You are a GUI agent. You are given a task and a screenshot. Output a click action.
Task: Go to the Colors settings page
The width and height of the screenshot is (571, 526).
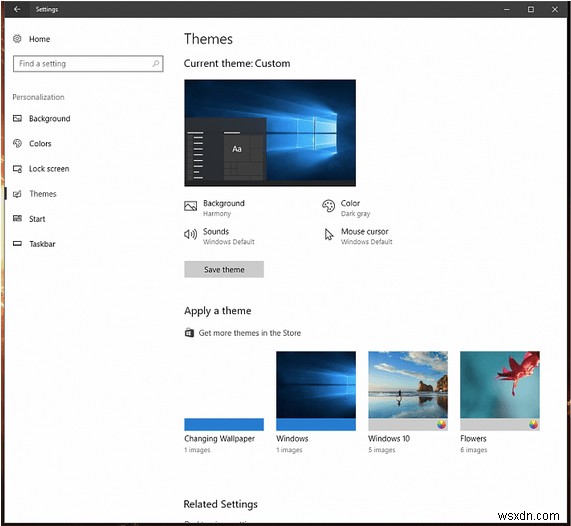coord(40,144)
